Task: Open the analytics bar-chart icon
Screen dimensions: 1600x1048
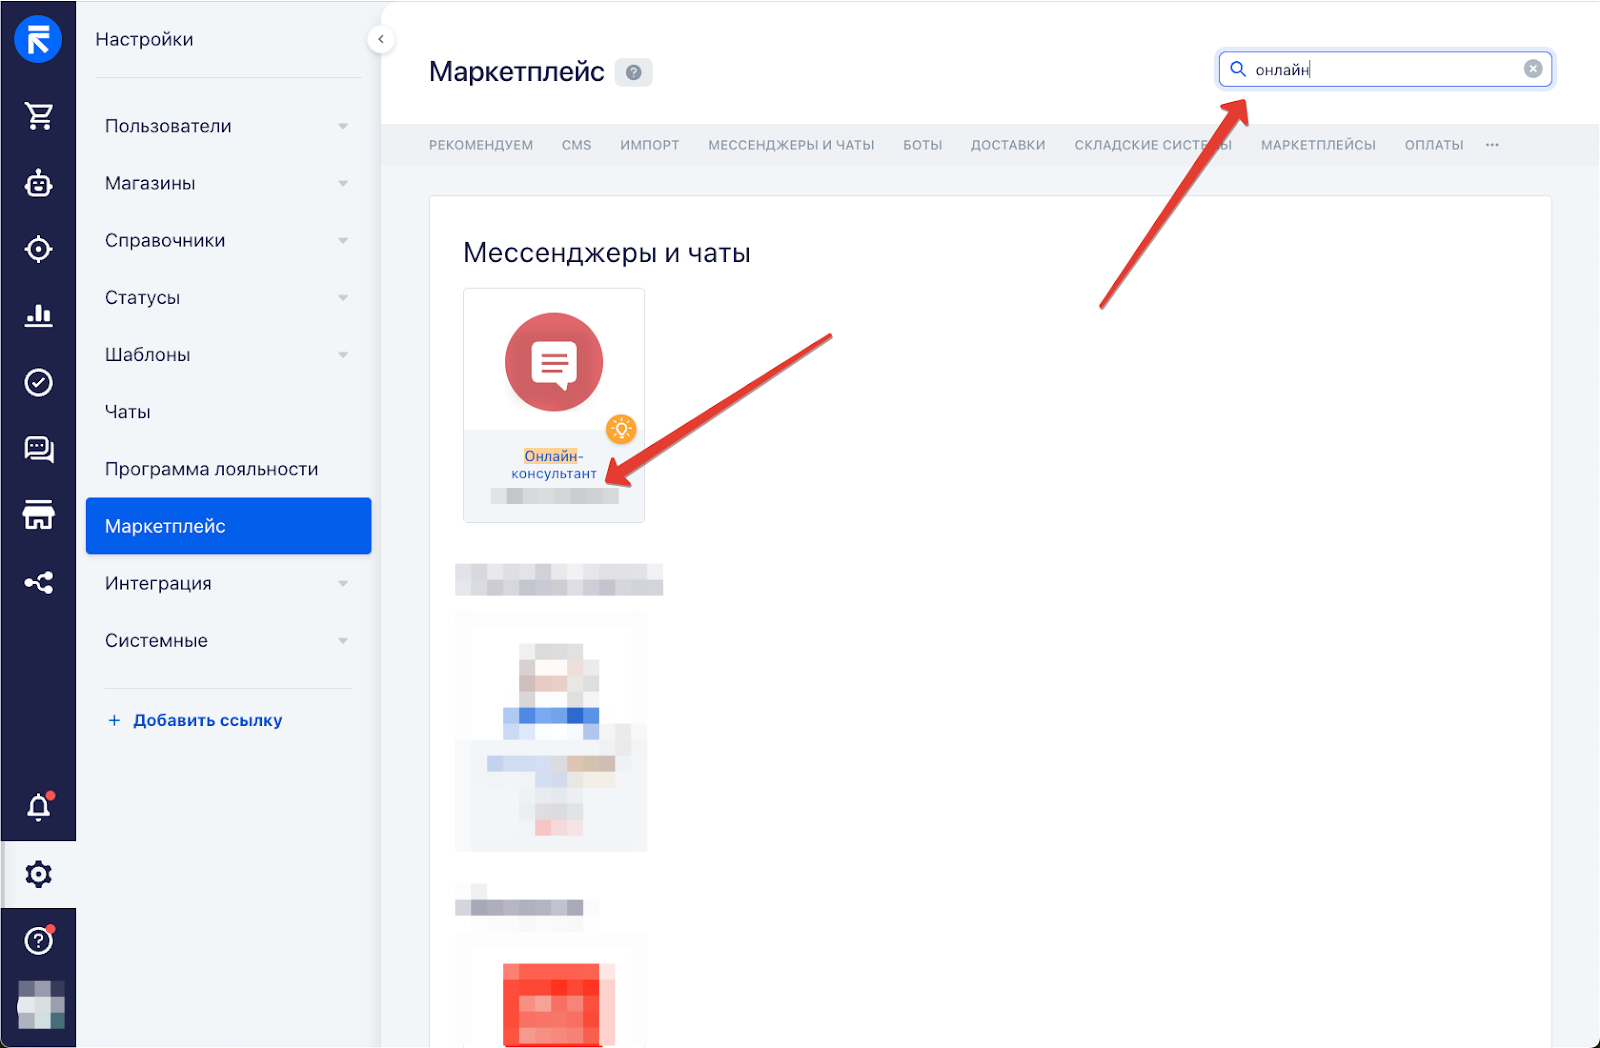Action: pyautogui.click(x=39, y=315)
